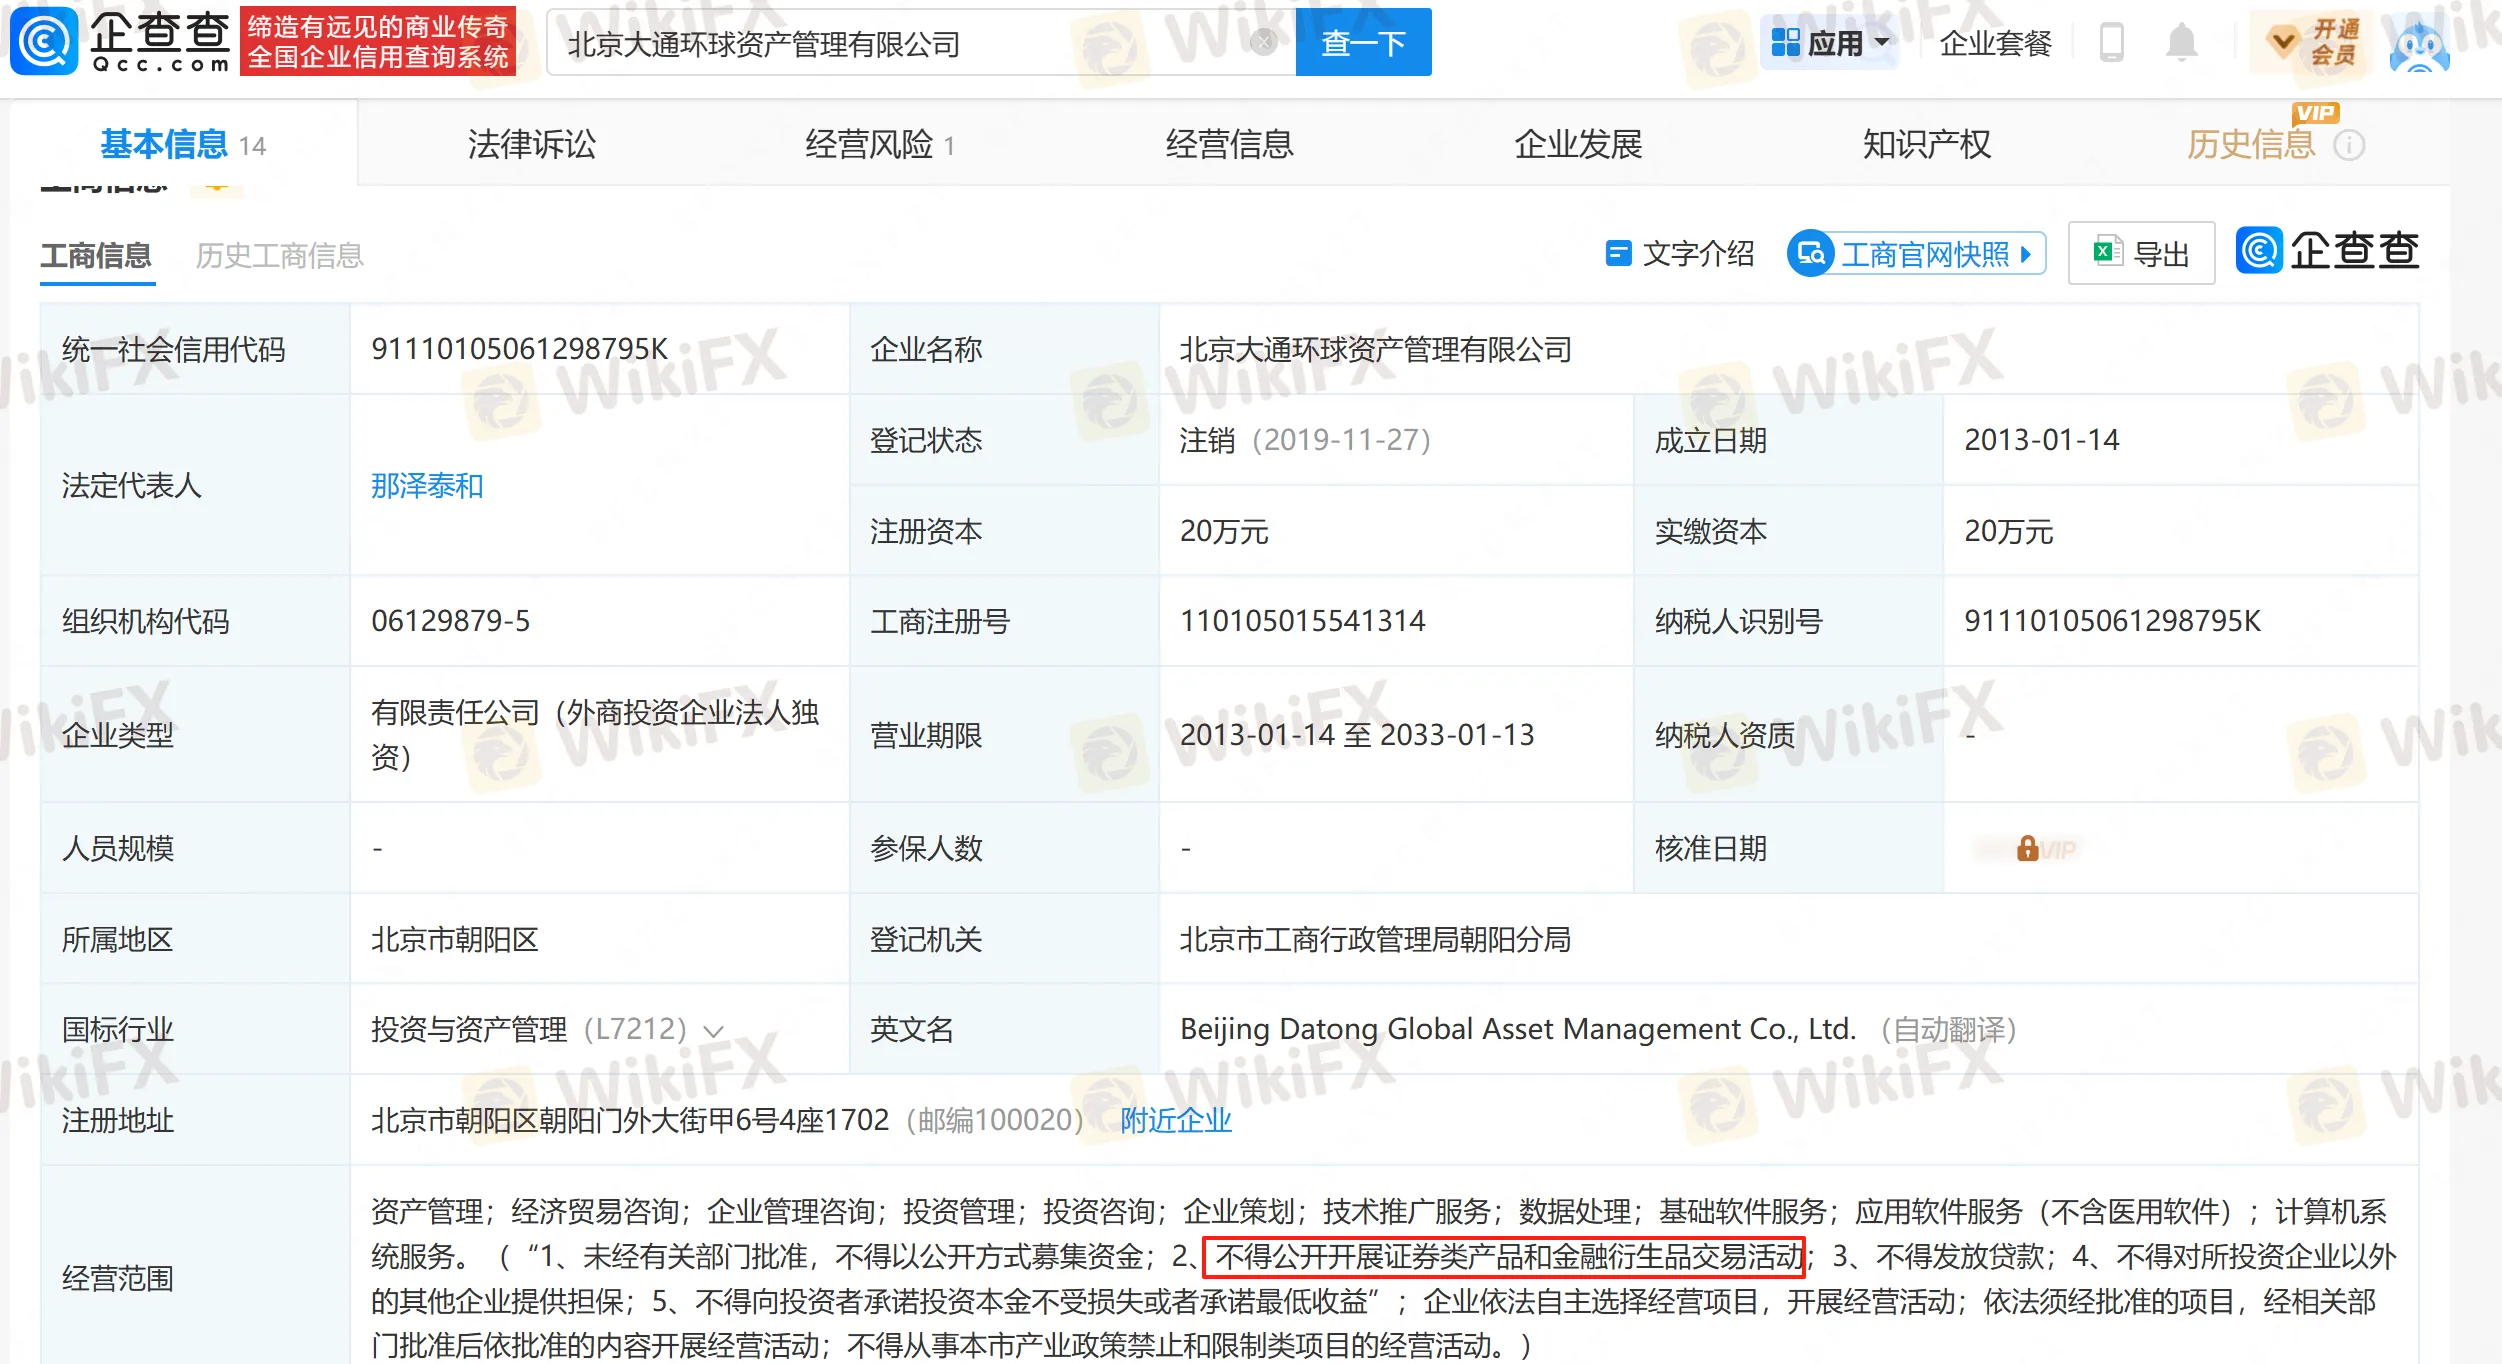Click the 开通会员 VIP badge
This screenshot has width=2502, height=1364.
point(2313,42)
